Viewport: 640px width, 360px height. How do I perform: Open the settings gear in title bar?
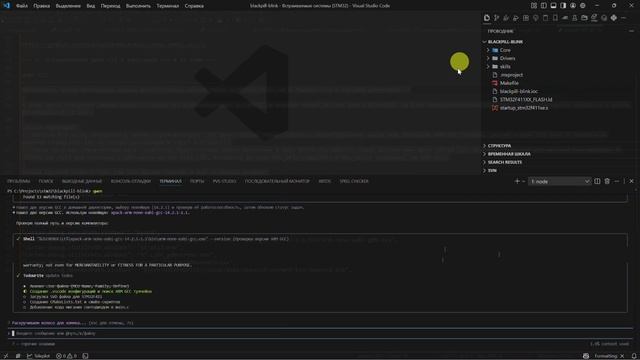point(583,6)
